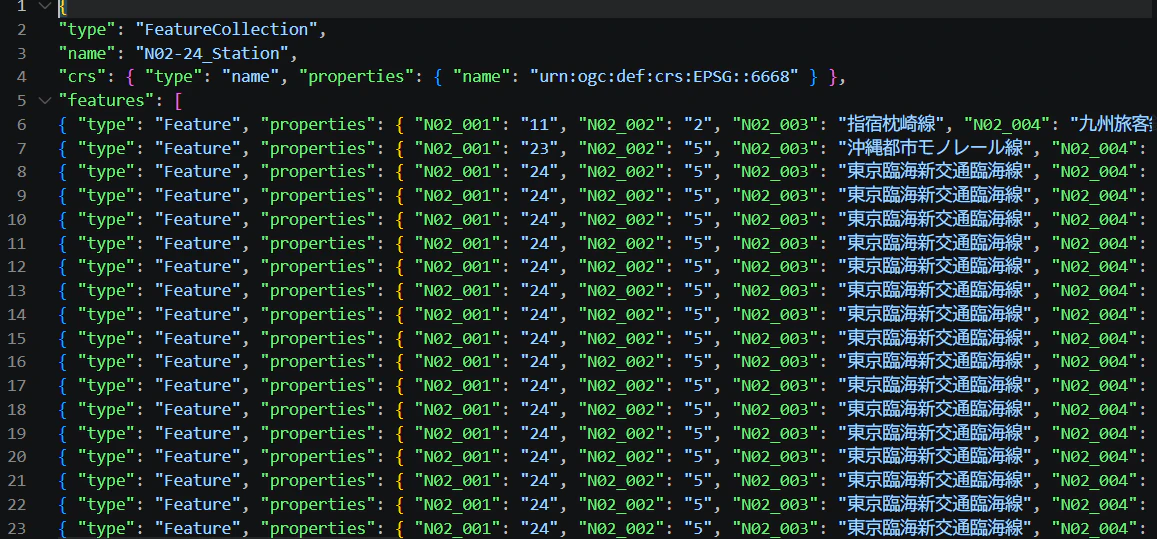Click the "沖縄都市モノレール線" value on line 7
Viewport: 1157px width, 539px height.
pos(935,148)
